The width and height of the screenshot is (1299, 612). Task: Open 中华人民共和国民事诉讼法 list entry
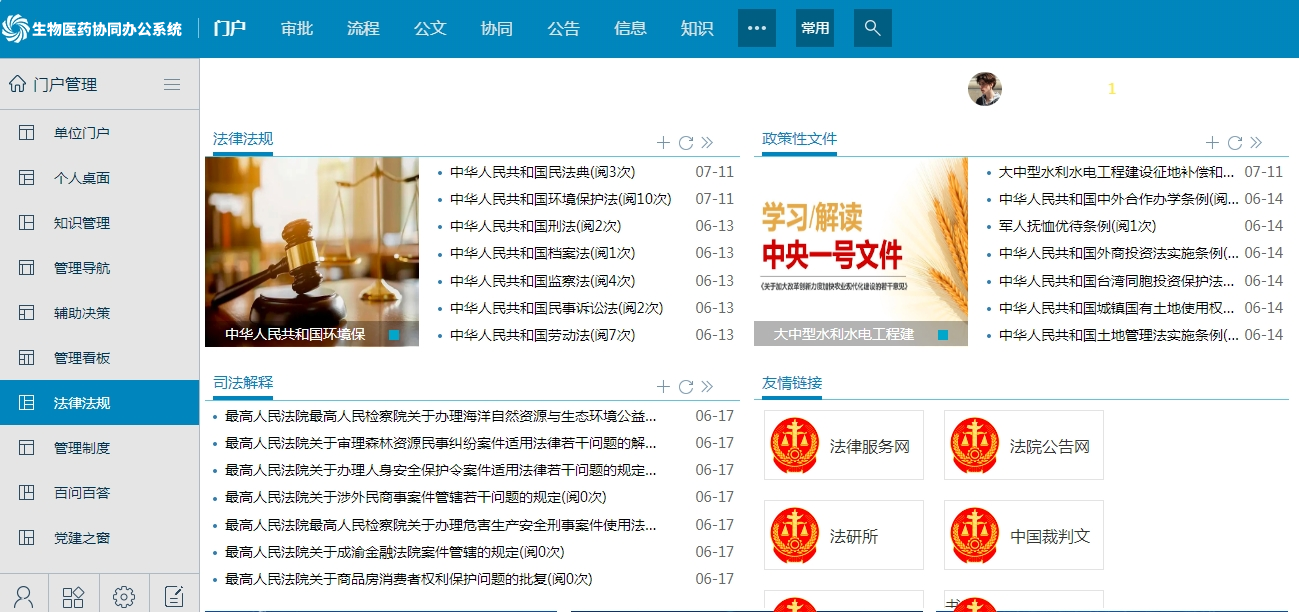[556, 308]
